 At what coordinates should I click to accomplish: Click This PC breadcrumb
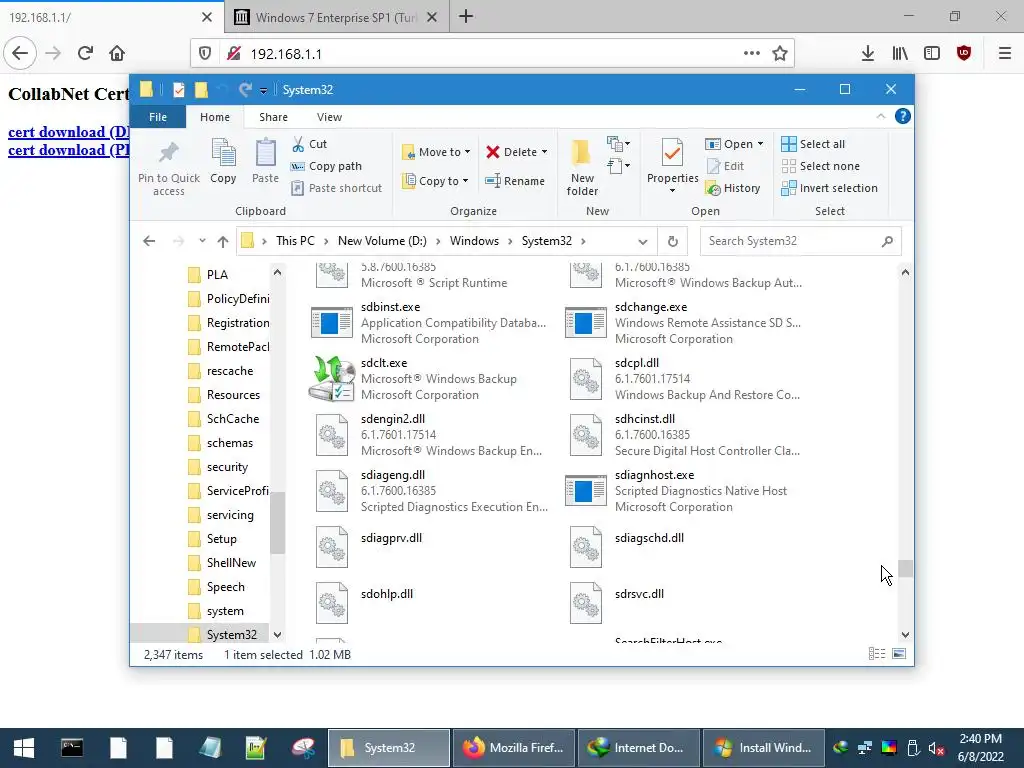click(295, 241)
